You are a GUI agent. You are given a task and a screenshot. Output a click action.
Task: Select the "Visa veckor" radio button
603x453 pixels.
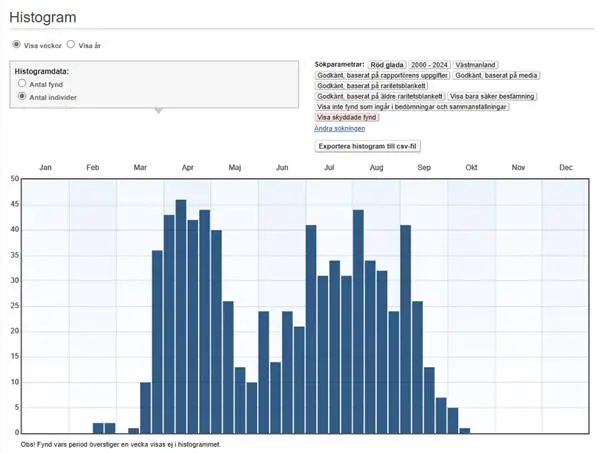[16, 45]
